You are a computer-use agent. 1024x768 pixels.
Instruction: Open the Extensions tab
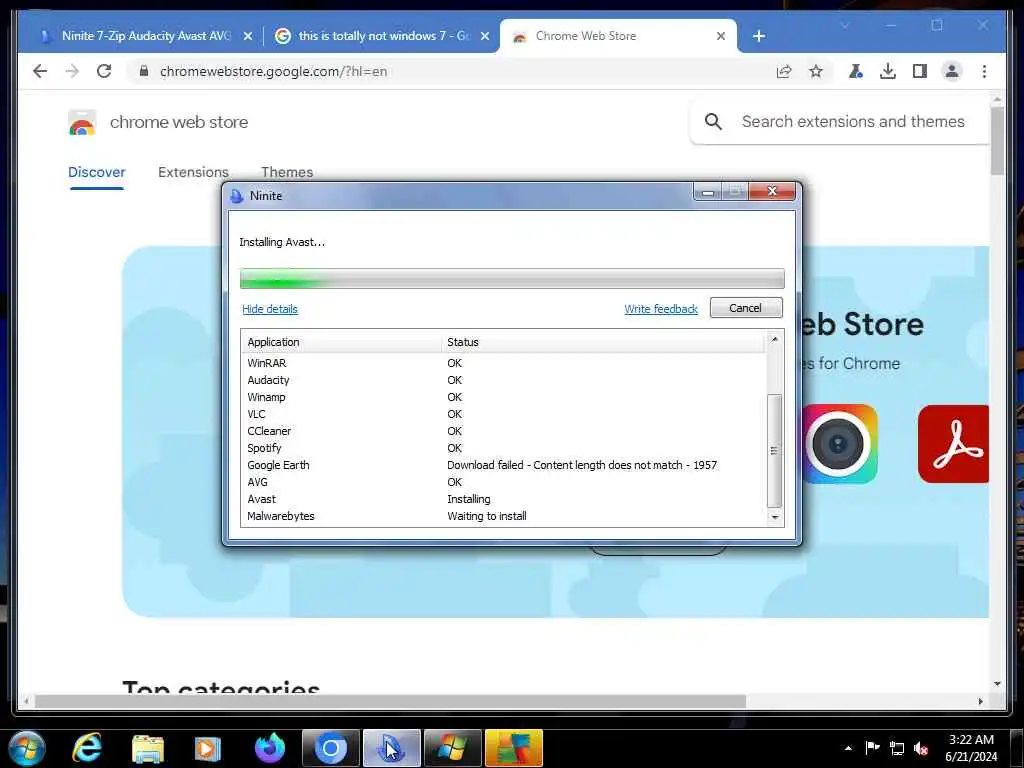coord(193,172)
